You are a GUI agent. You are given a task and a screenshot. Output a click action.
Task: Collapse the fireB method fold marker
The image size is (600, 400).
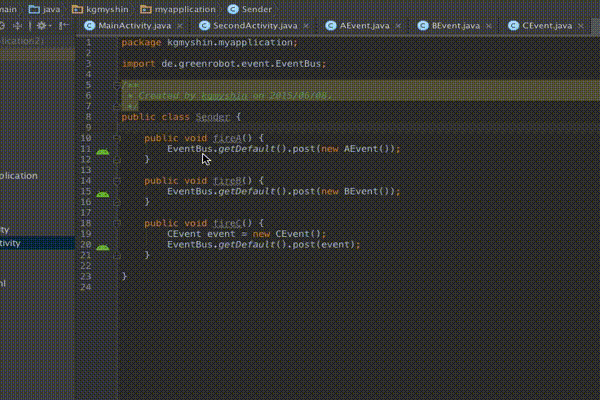tap(118, 180)
